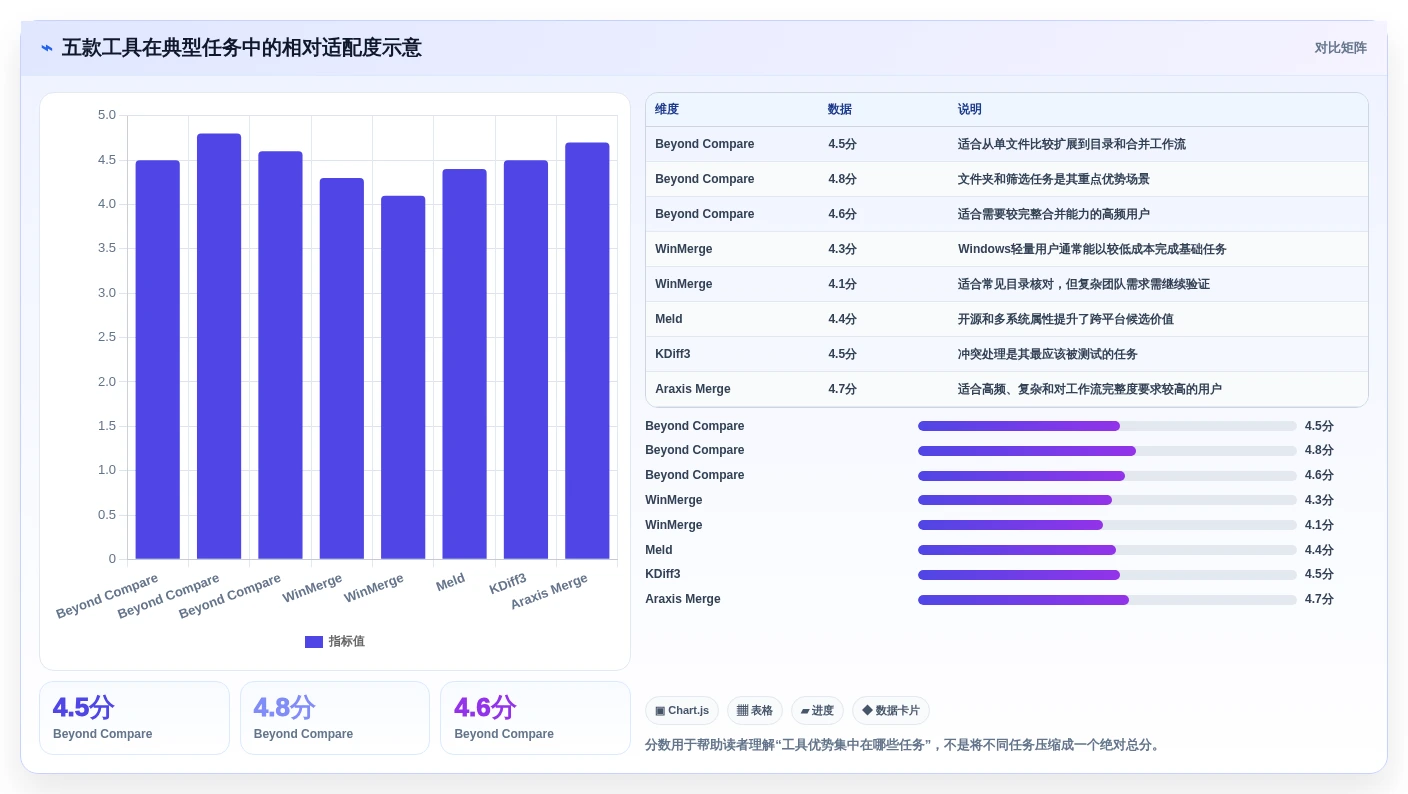Image resolution: width=1408 pixels, height=794 pixels.
Task: Click the shortest bar in the chart
Action: [403, 377]
